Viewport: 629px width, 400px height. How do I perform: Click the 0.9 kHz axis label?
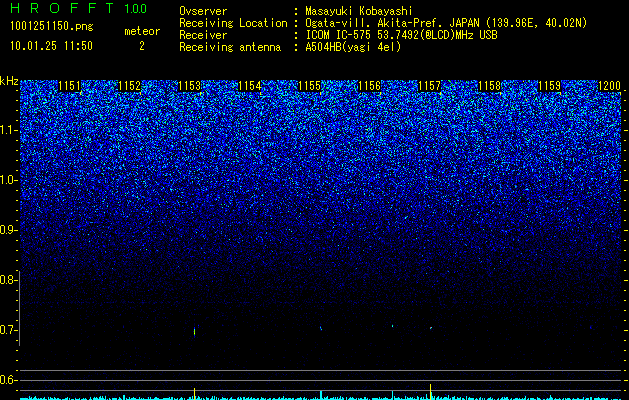pos(8,230)
